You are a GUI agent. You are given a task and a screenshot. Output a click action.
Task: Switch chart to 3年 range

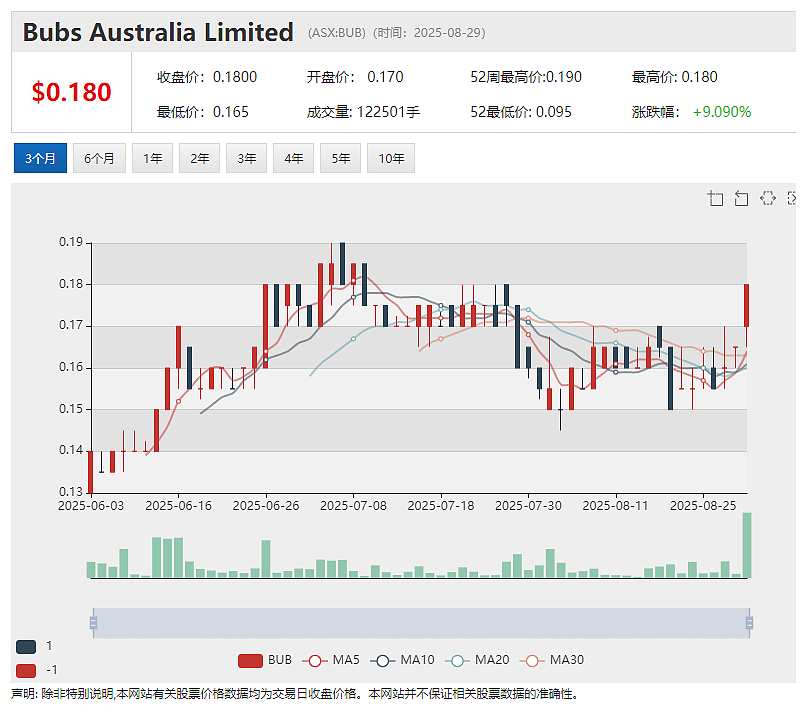246,158
